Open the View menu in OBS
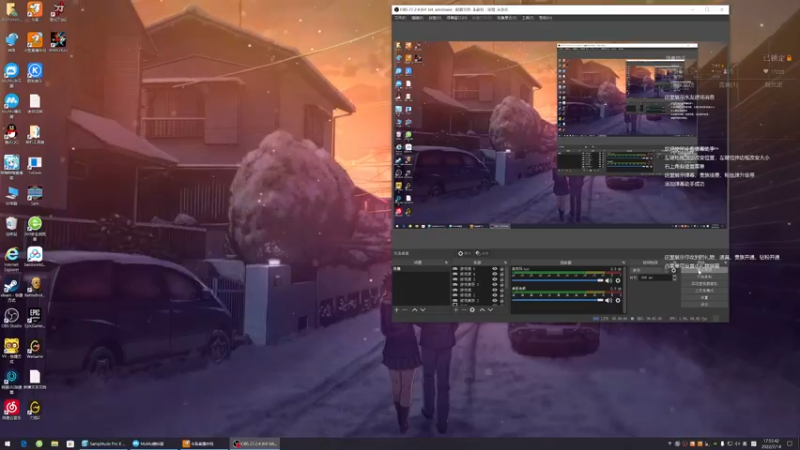The height and width of the screenshot is (450, 800). pyautogui.click(x=434, y=18)
